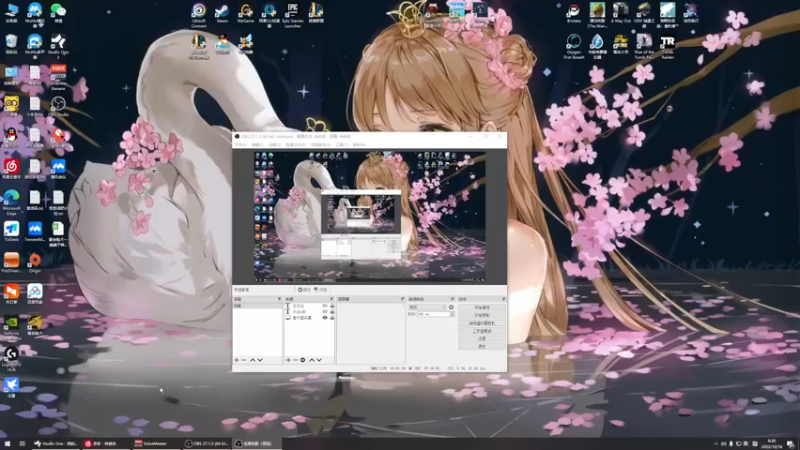This screenshot has width=800, height=450.
Task: Move scene up in OBS Scenes dock
Action: click(x=252, y=360)
